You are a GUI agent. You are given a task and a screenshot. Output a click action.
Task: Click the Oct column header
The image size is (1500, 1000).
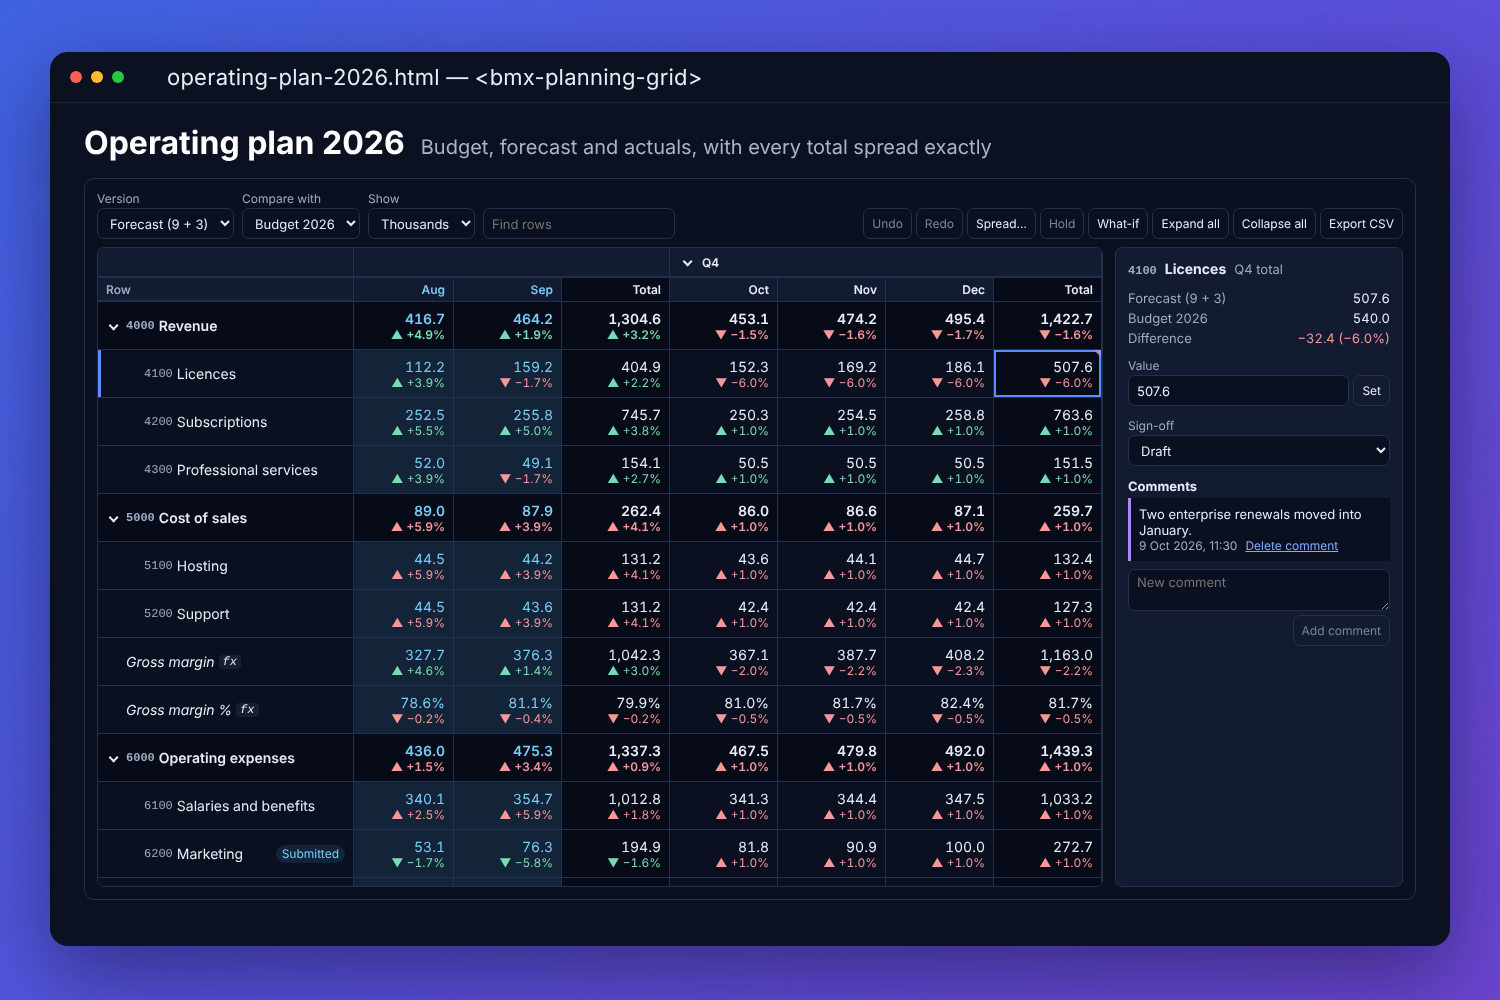(724, 290)
